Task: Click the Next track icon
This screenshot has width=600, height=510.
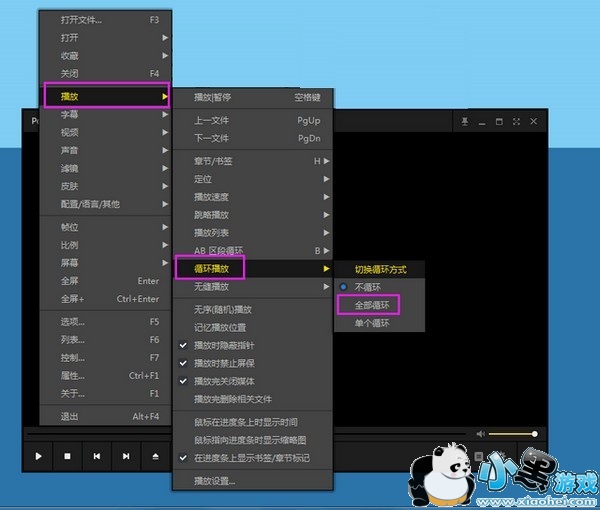Action: pyautogui.click(x=125, y=456)
